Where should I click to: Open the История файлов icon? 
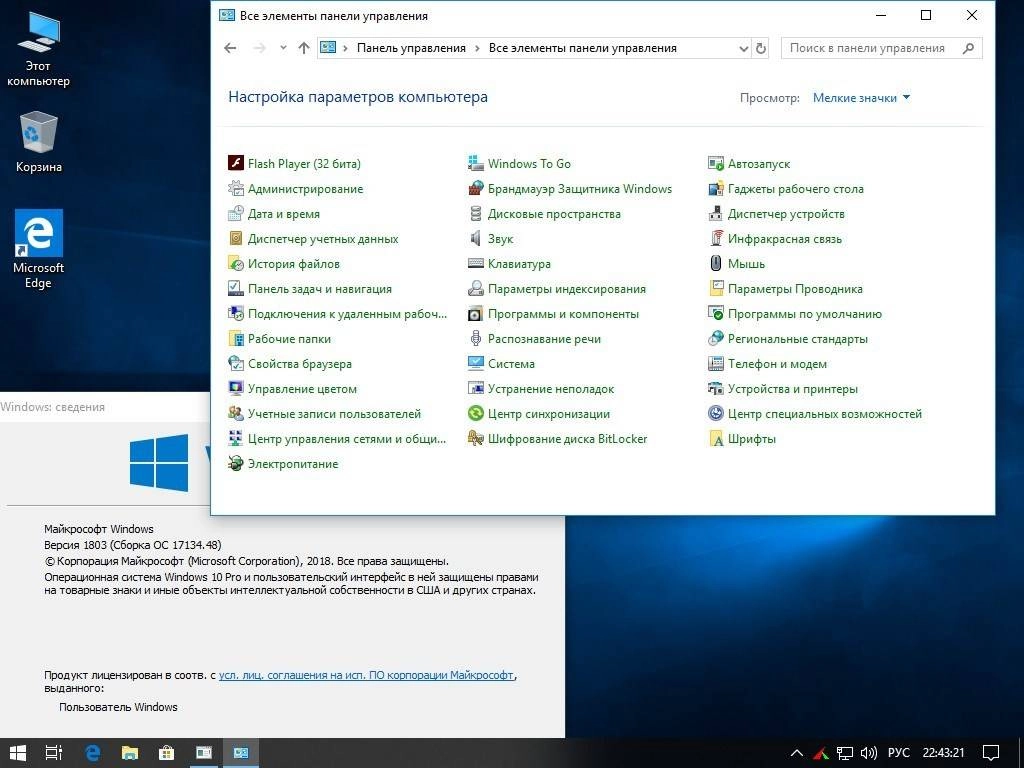click(236, 264)
